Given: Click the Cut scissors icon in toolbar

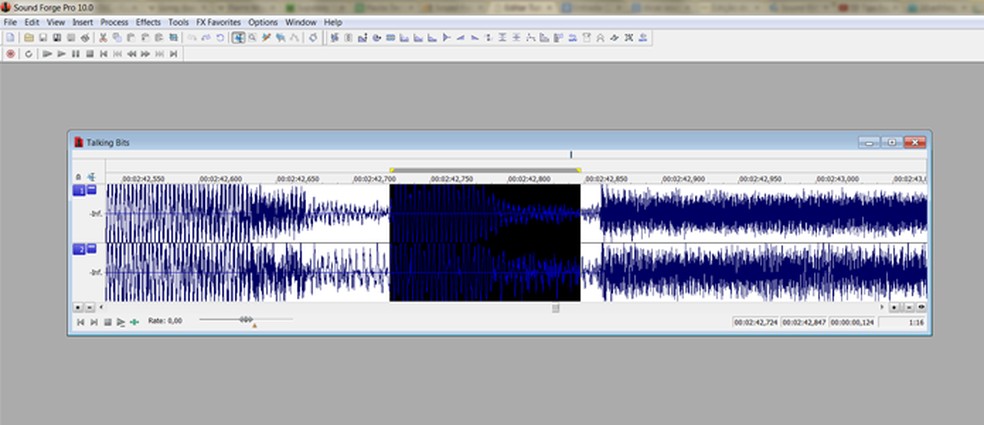Looking at the screenshot, I should click(x=104, y=38).
